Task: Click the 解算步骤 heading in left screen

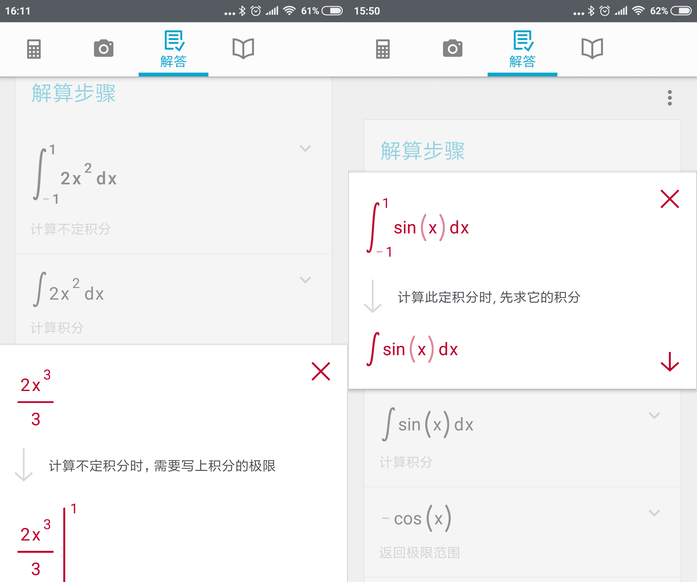Action: tap(73, 93)
